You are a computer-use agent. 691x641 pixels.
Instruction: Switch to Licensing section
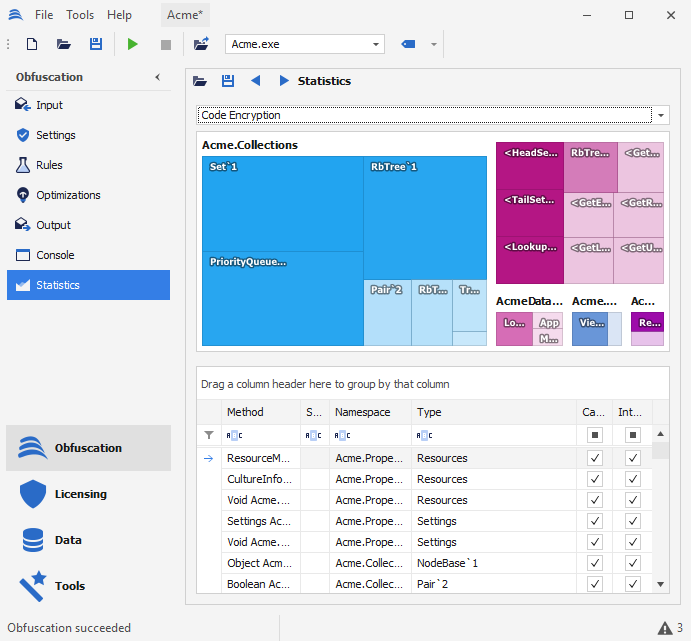80,494
